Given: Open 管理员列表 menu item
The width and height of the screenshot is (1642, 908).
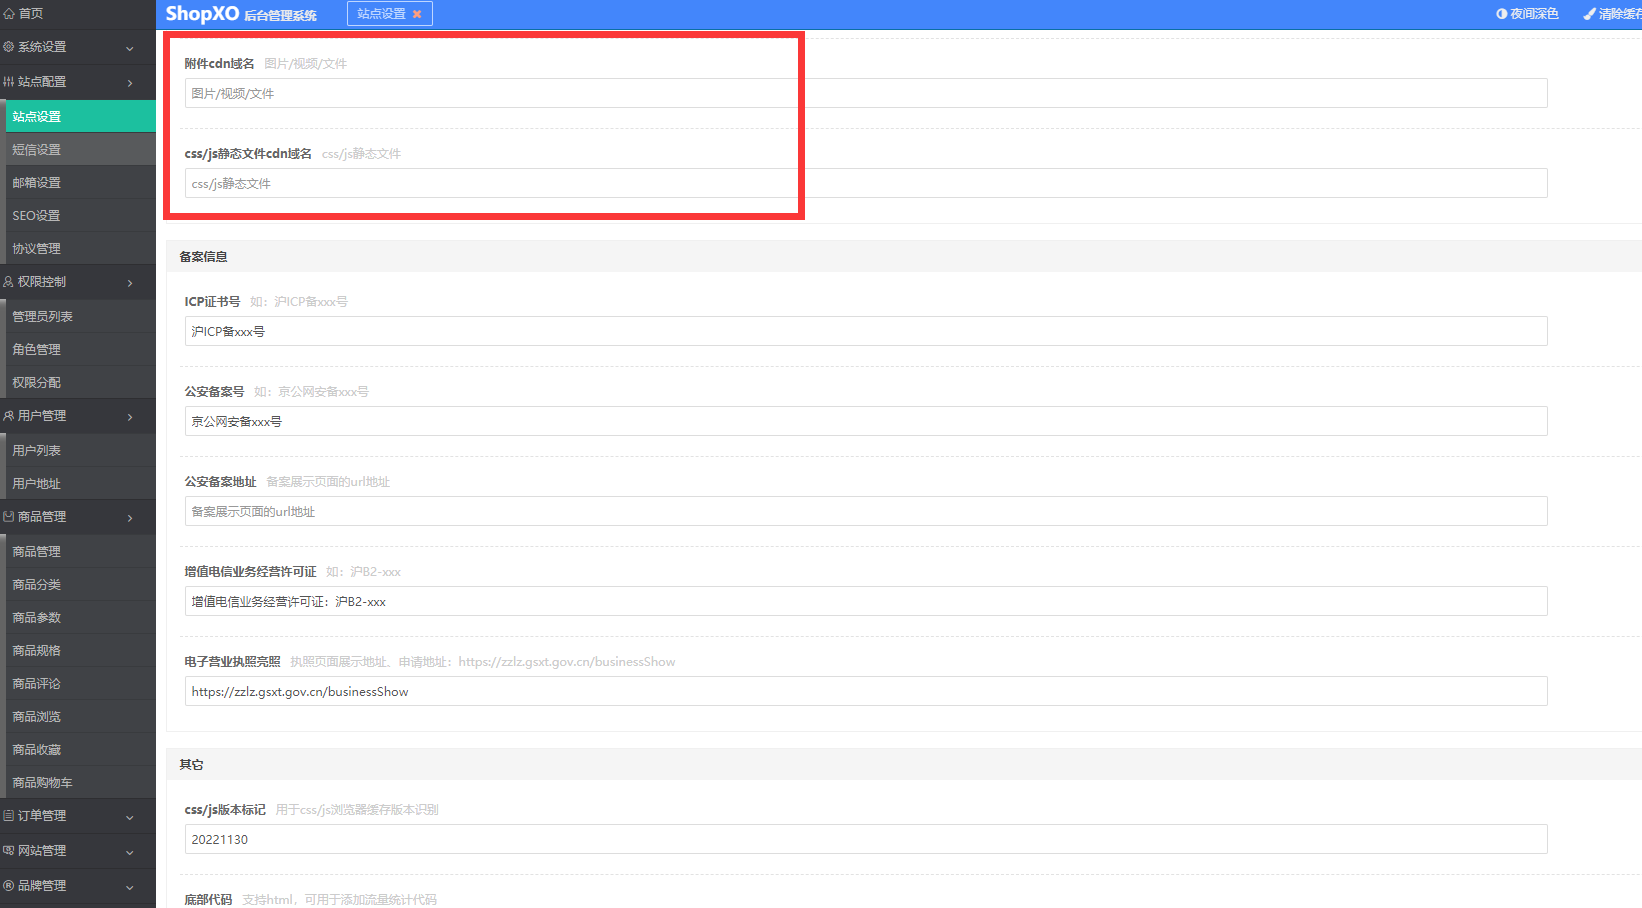Looking at the screenshot, I should click(80, 316).
